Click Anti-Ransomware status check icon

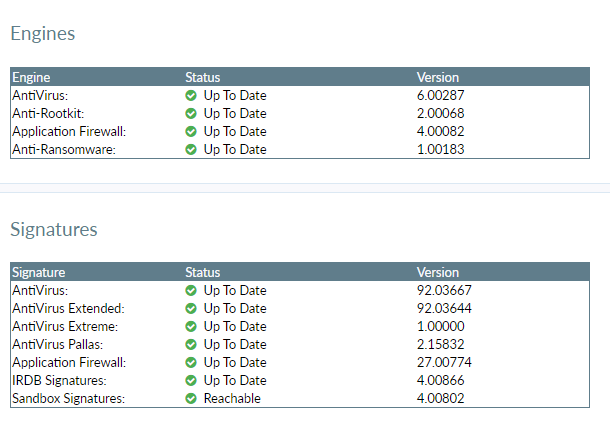coord(191,149)
